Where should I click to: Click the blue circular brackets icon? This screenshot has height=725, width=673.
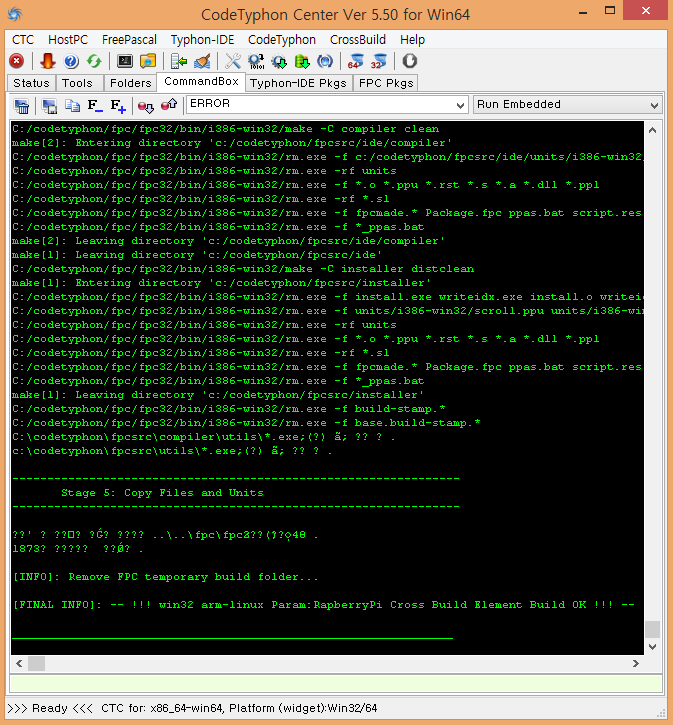coord(325,61)
